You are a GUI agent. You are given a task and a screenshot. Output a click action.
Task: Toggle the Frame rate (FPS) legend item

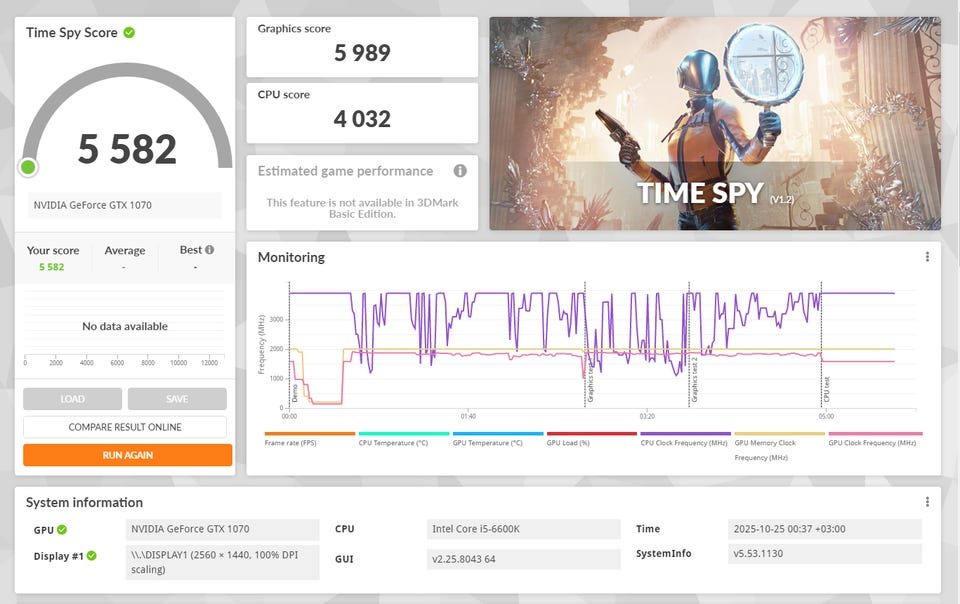point(309,439)
